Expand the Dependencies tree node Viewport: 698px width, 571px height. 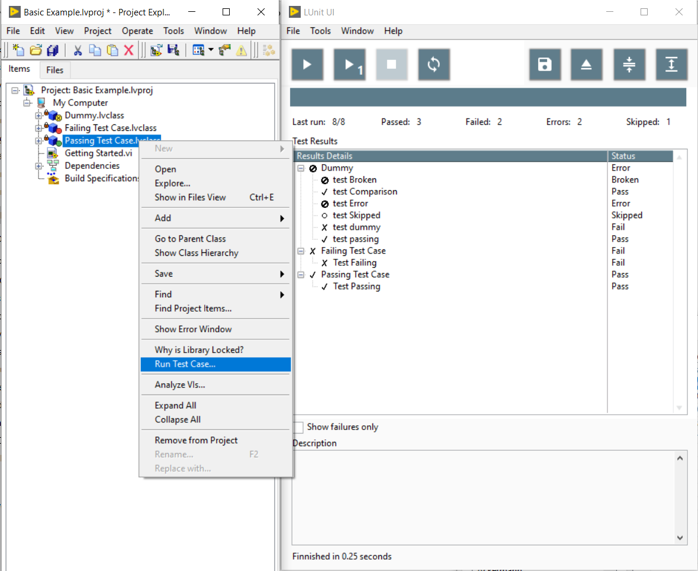click(x=39, y=166)
